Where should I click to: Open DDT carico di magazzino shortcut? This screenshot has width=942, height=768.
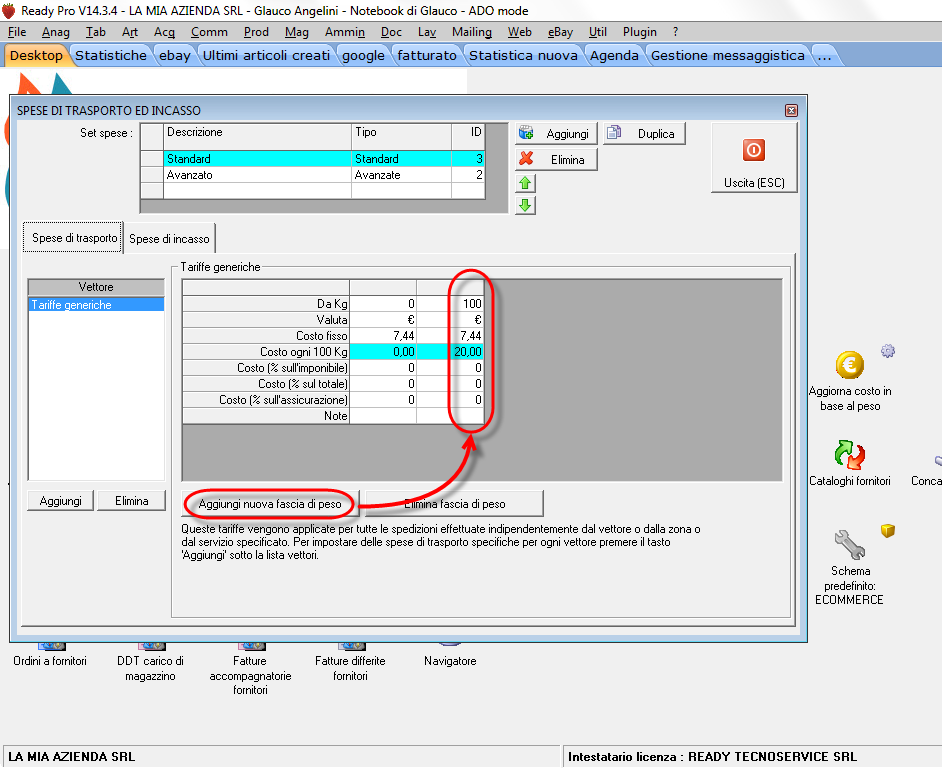pos(150,662)
